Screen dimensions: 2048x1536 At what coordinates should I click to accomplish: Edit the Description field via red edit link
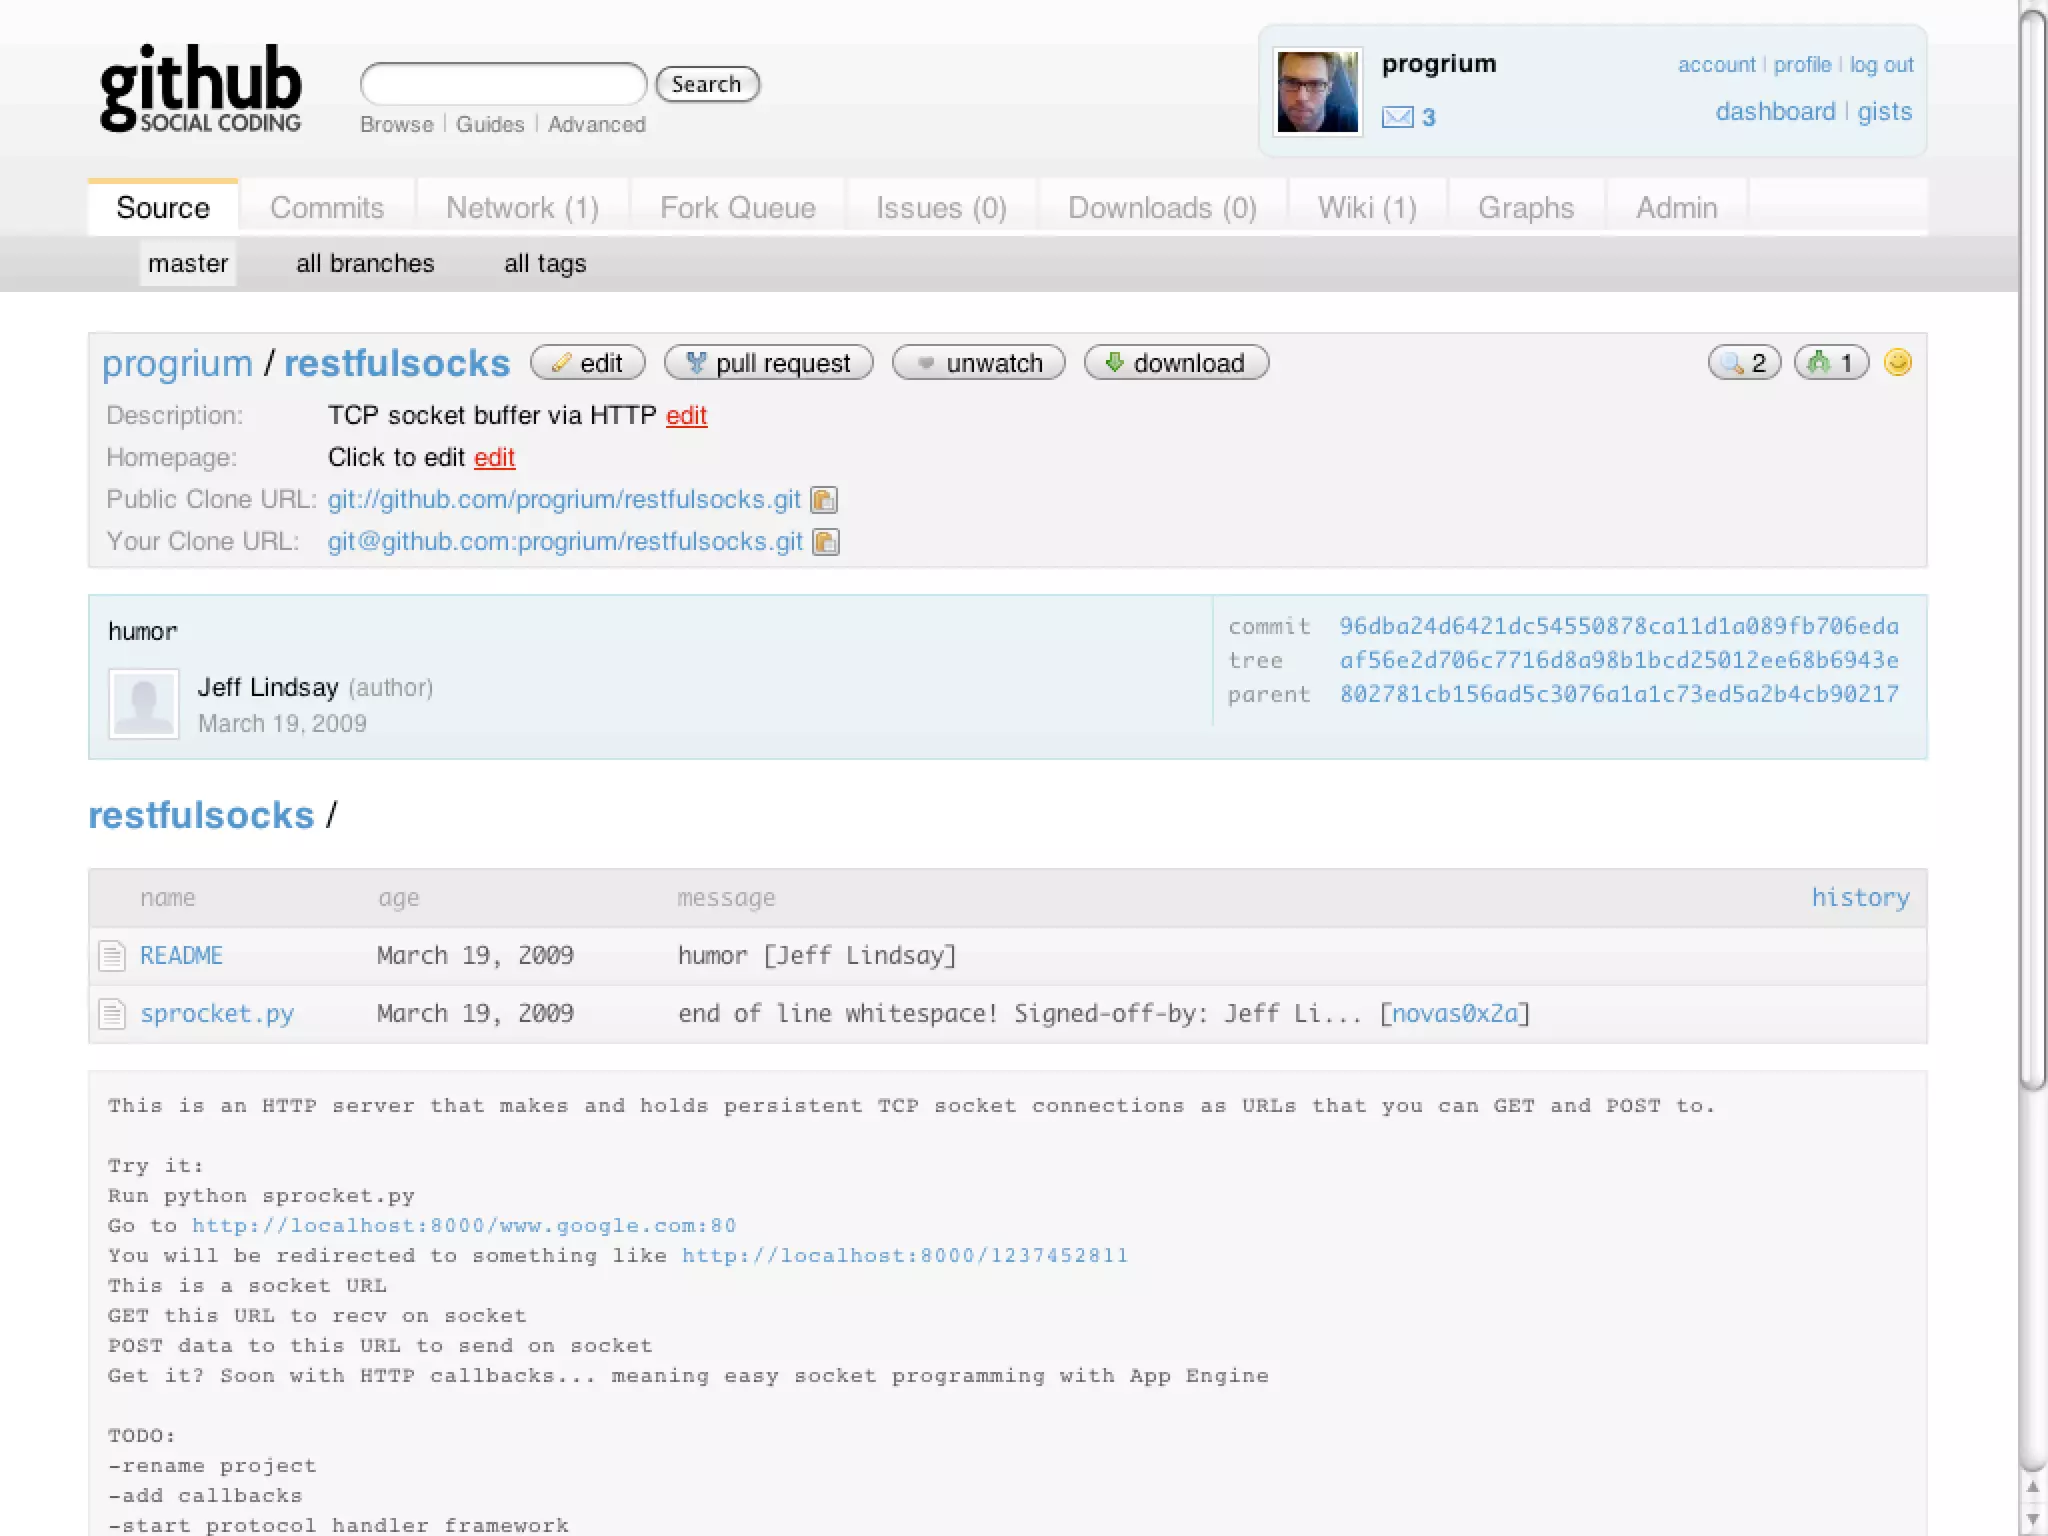[x=686, y=415]
